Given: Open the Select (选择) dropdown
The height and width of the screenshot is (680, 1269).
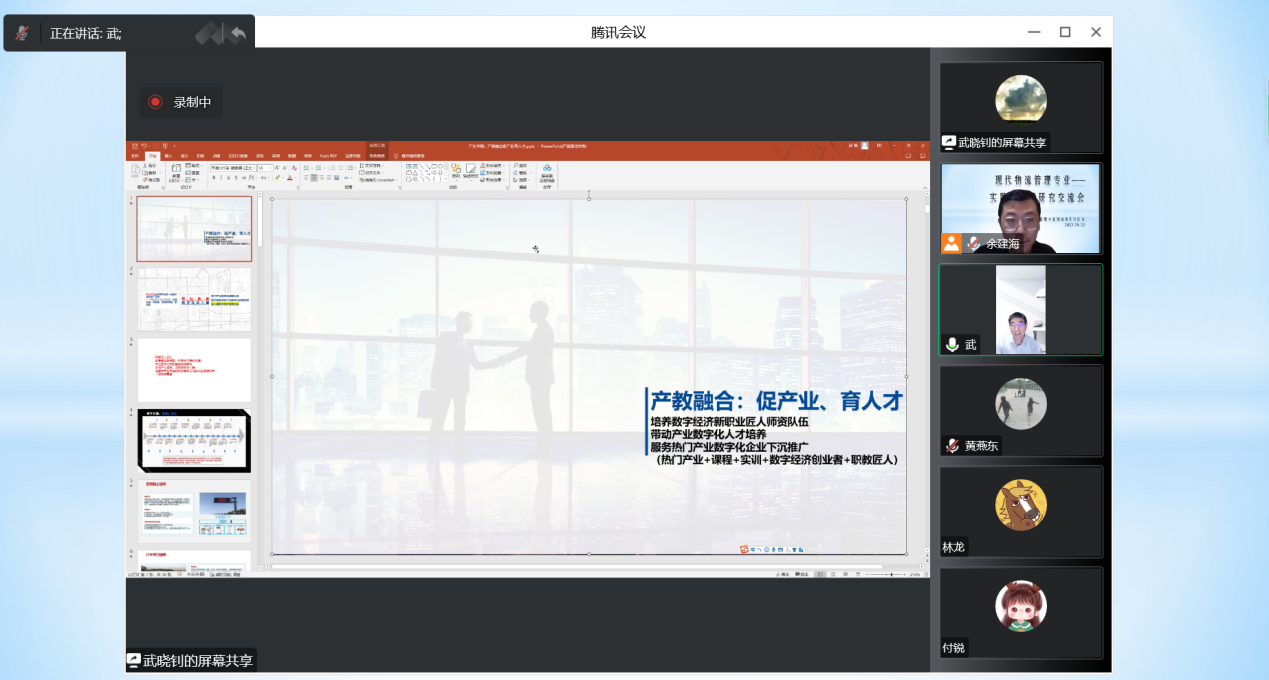Looking at the screenshot, I should point(522,180).
